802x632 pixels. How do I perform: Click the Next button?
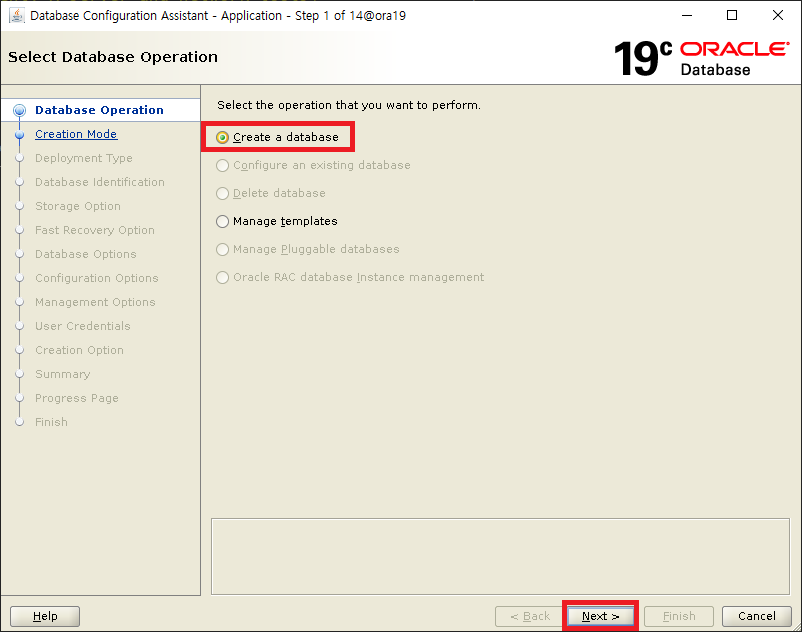click(600, 616)
